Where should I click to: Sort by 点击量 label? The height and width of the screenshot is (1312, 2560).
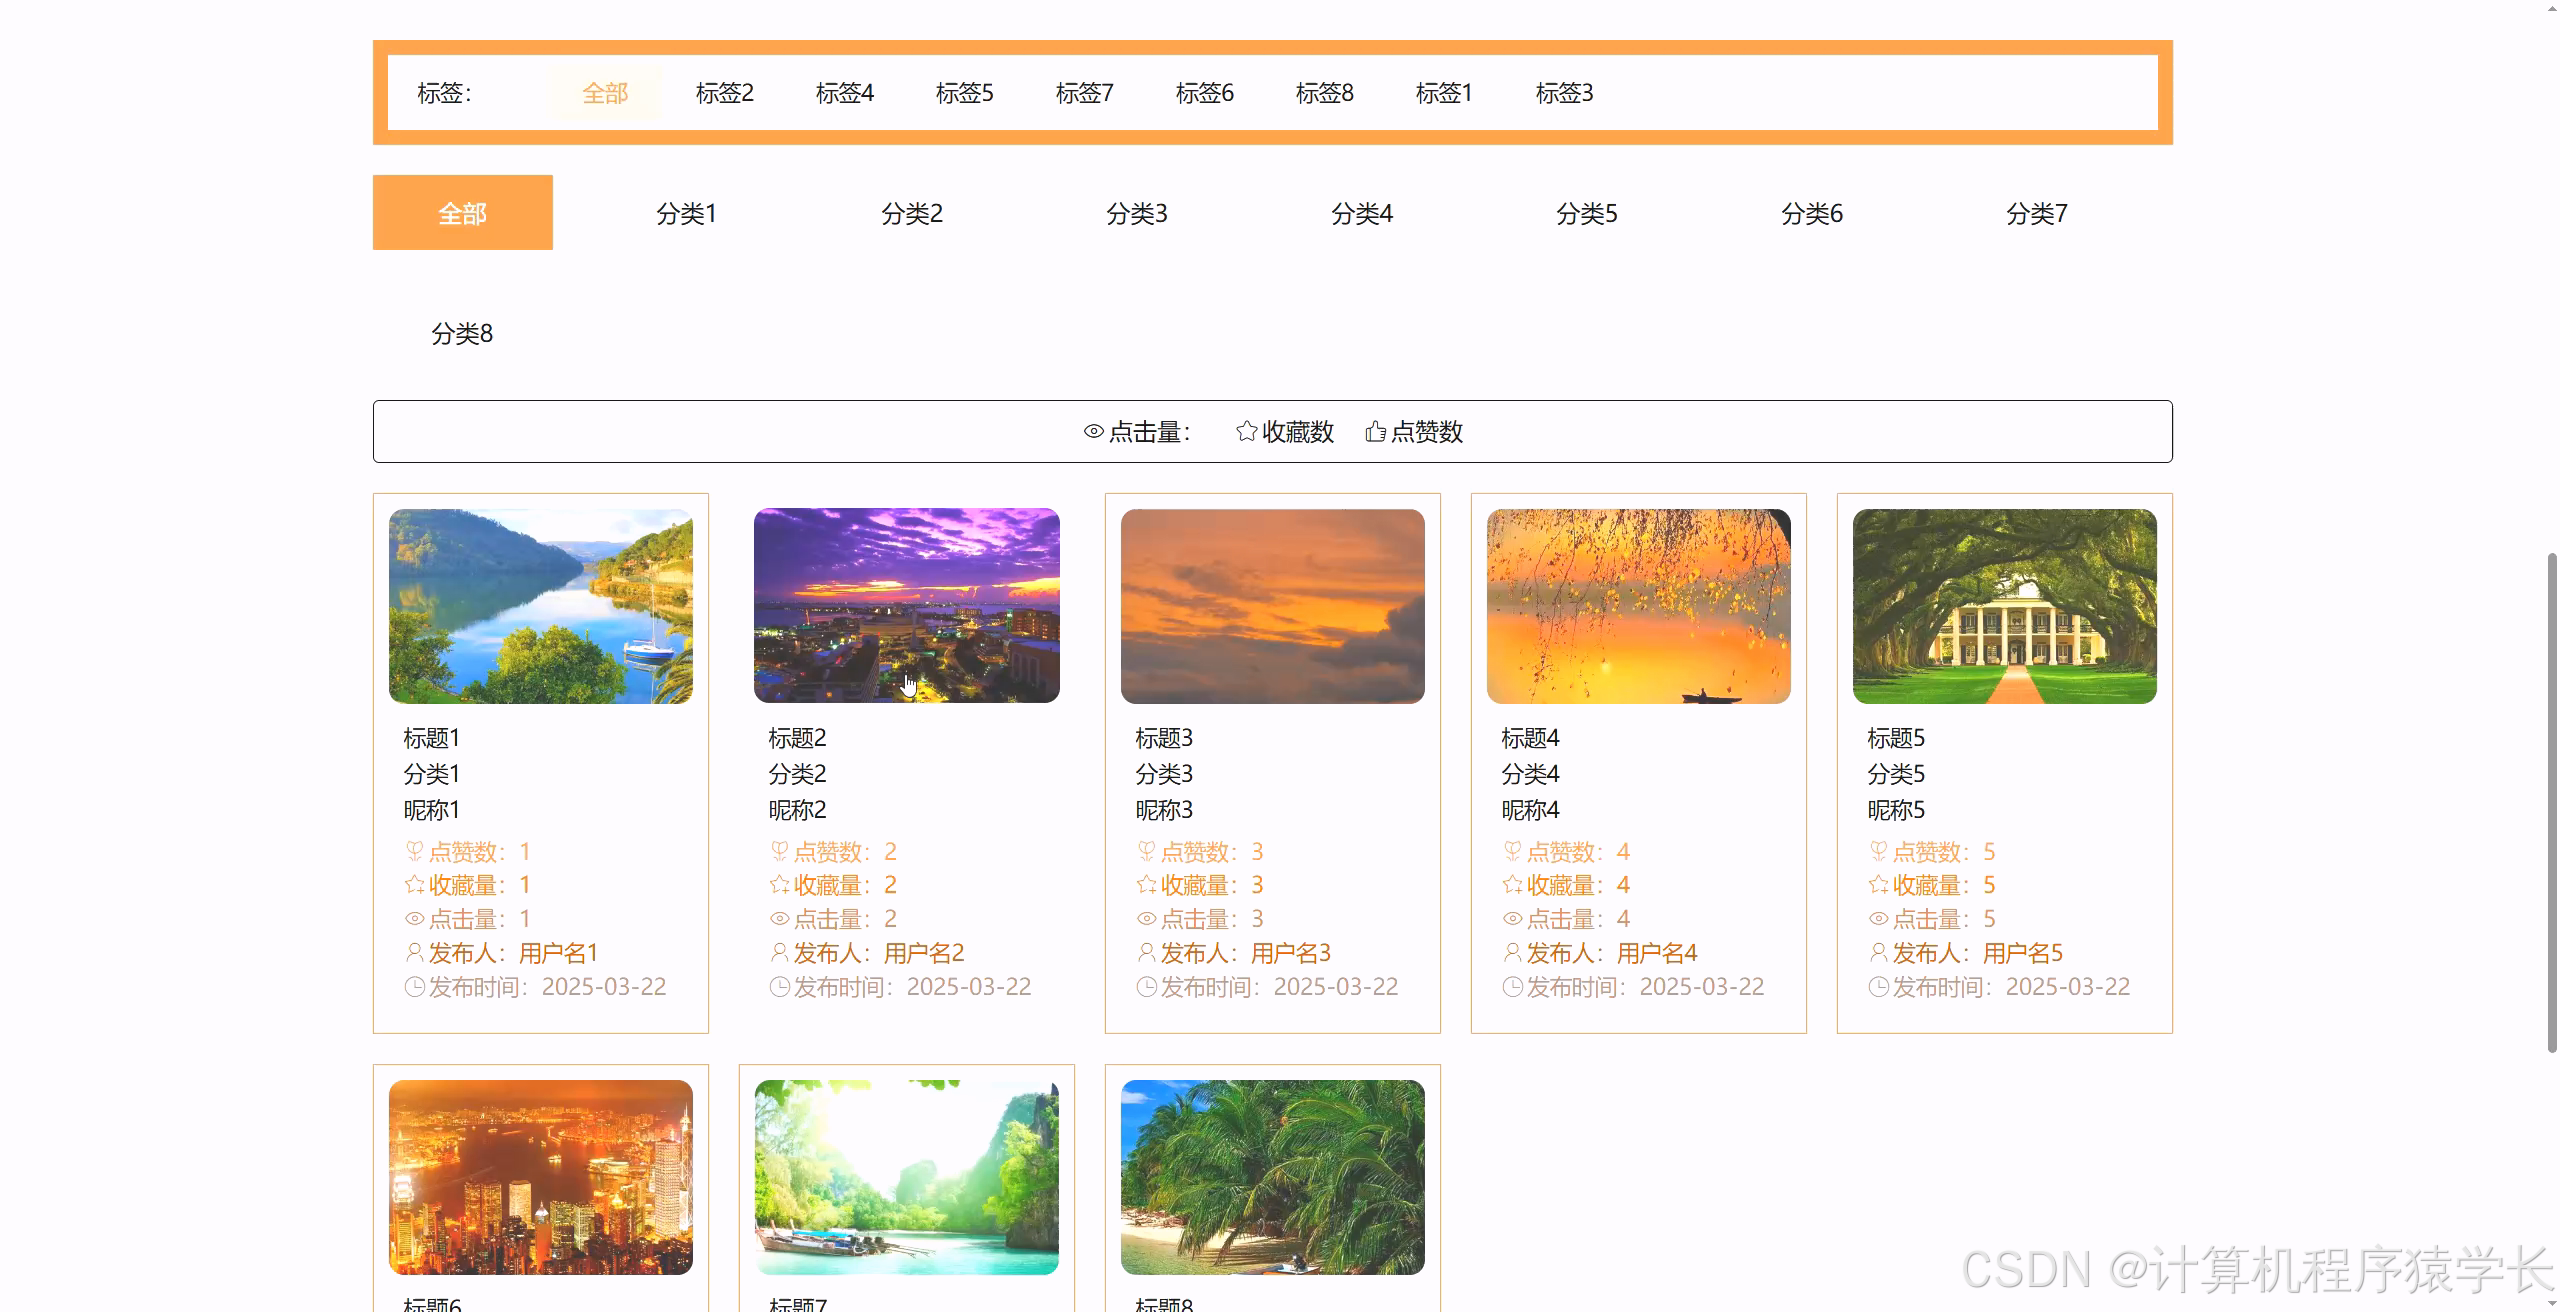click(x=1150, y=432)
